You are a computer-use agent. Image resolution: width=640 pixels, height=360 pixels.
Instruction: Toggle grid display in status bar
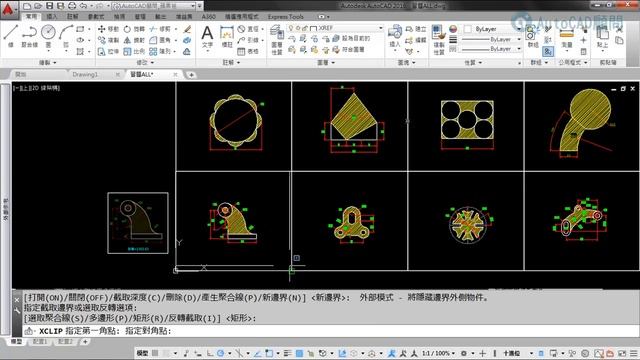click(x=155, y=353)
